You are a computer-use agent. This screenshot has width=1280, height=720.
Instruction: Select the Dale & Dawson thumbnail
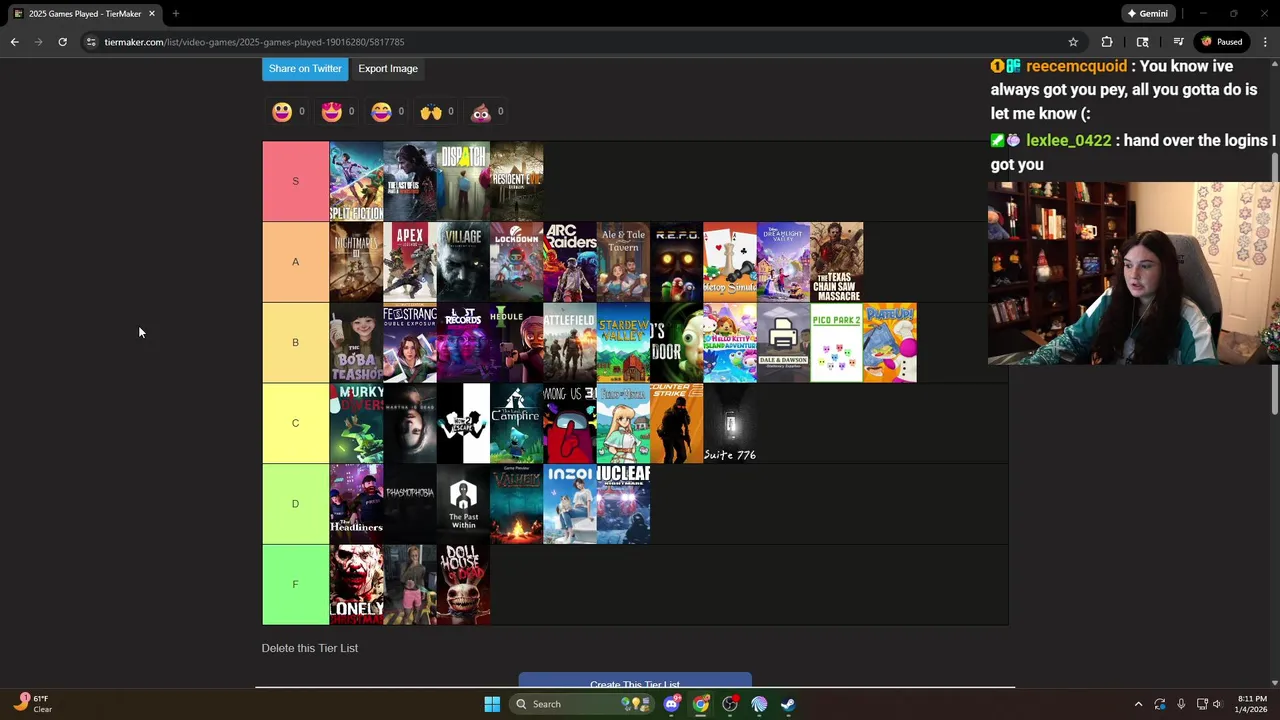click(783, 342)
